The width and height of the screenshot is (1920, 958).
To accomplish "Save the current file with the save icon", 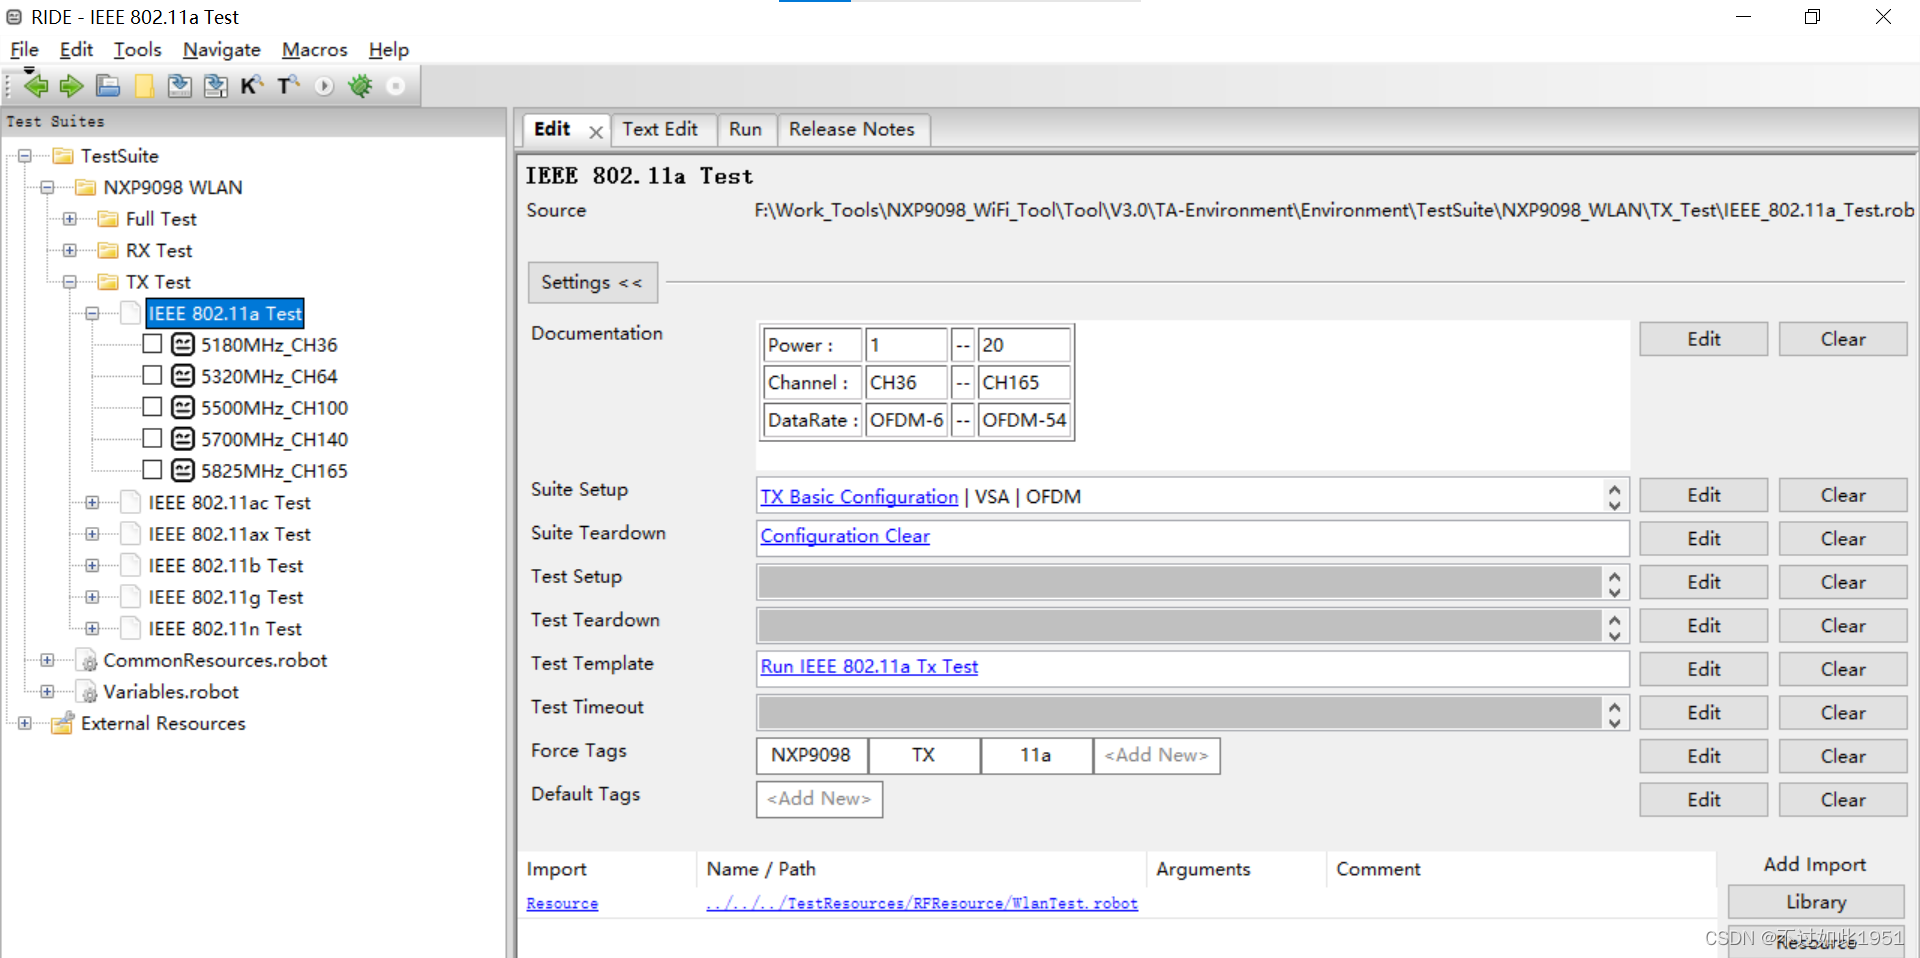I will (x=179, y=85).
